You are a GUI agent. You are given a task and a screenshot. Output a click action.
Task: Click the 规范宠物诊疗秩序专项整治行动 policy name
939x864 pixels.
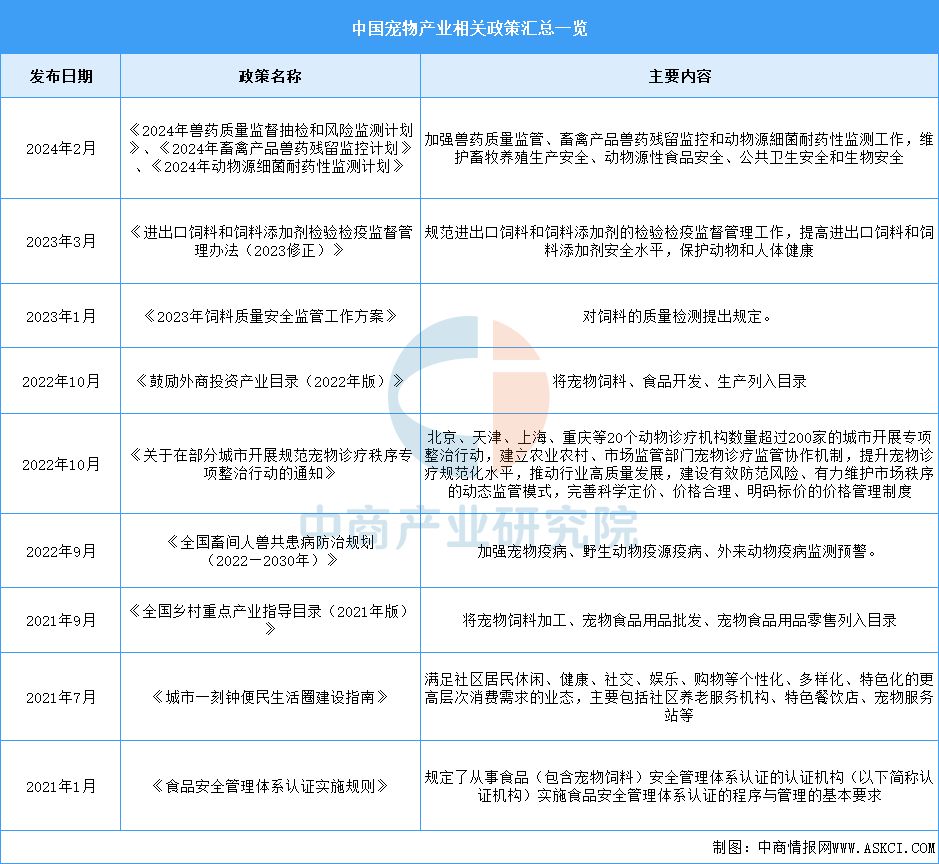(270, 464)
